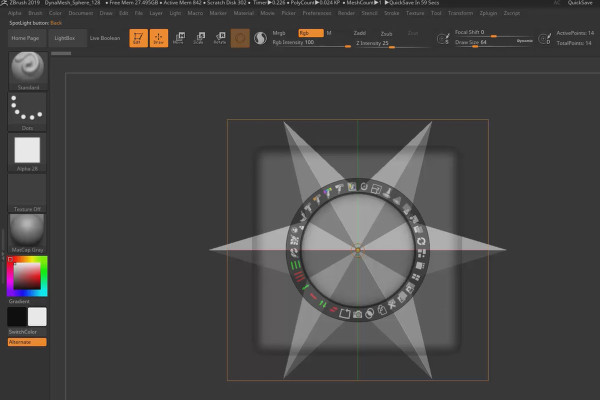Click the colorful image icon atop the dial
The width and height of the screenshot is (600, 400).
click(x=352, y=186)
